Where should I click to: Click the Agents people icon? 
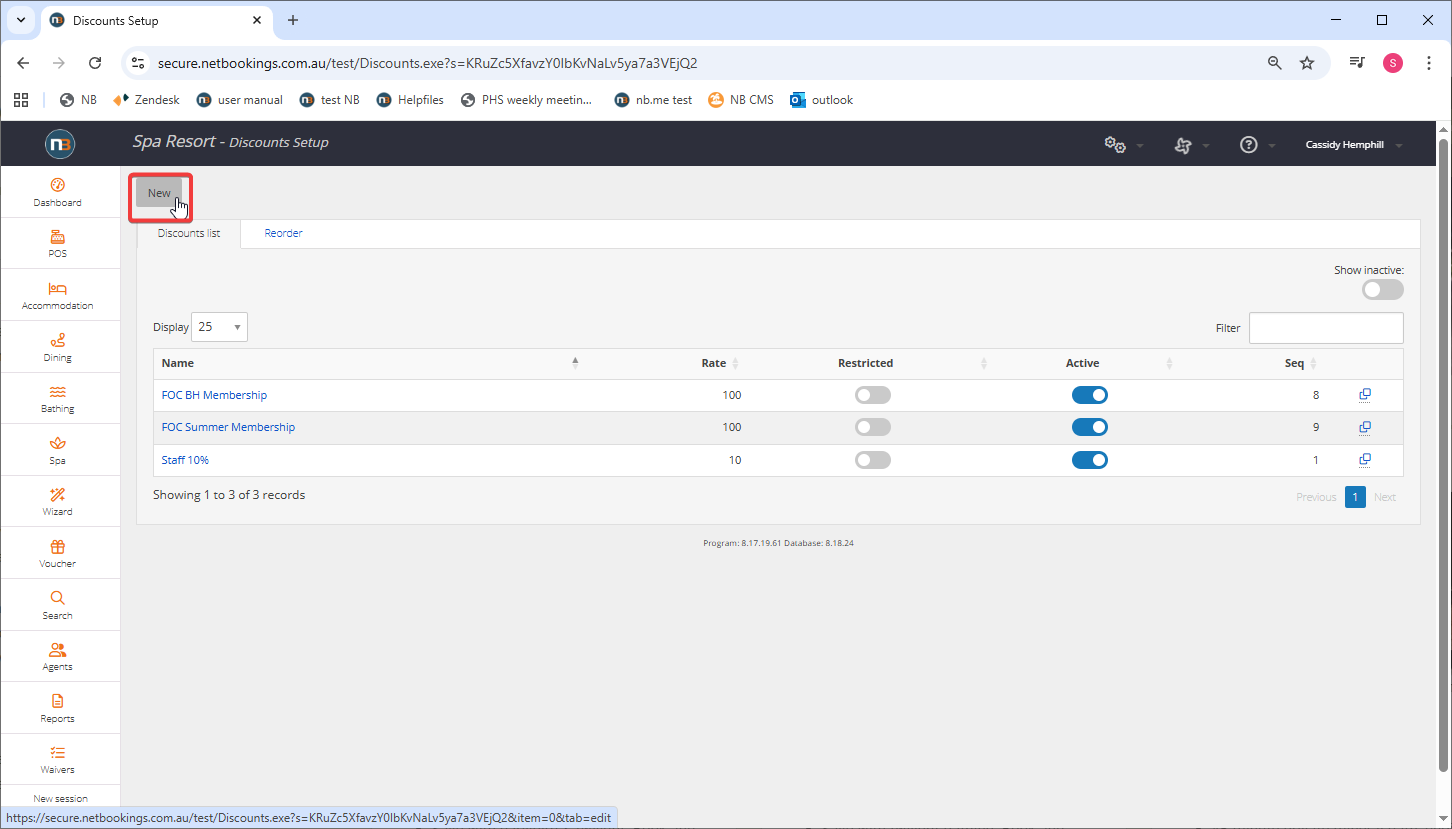click(x=57, y=650)
